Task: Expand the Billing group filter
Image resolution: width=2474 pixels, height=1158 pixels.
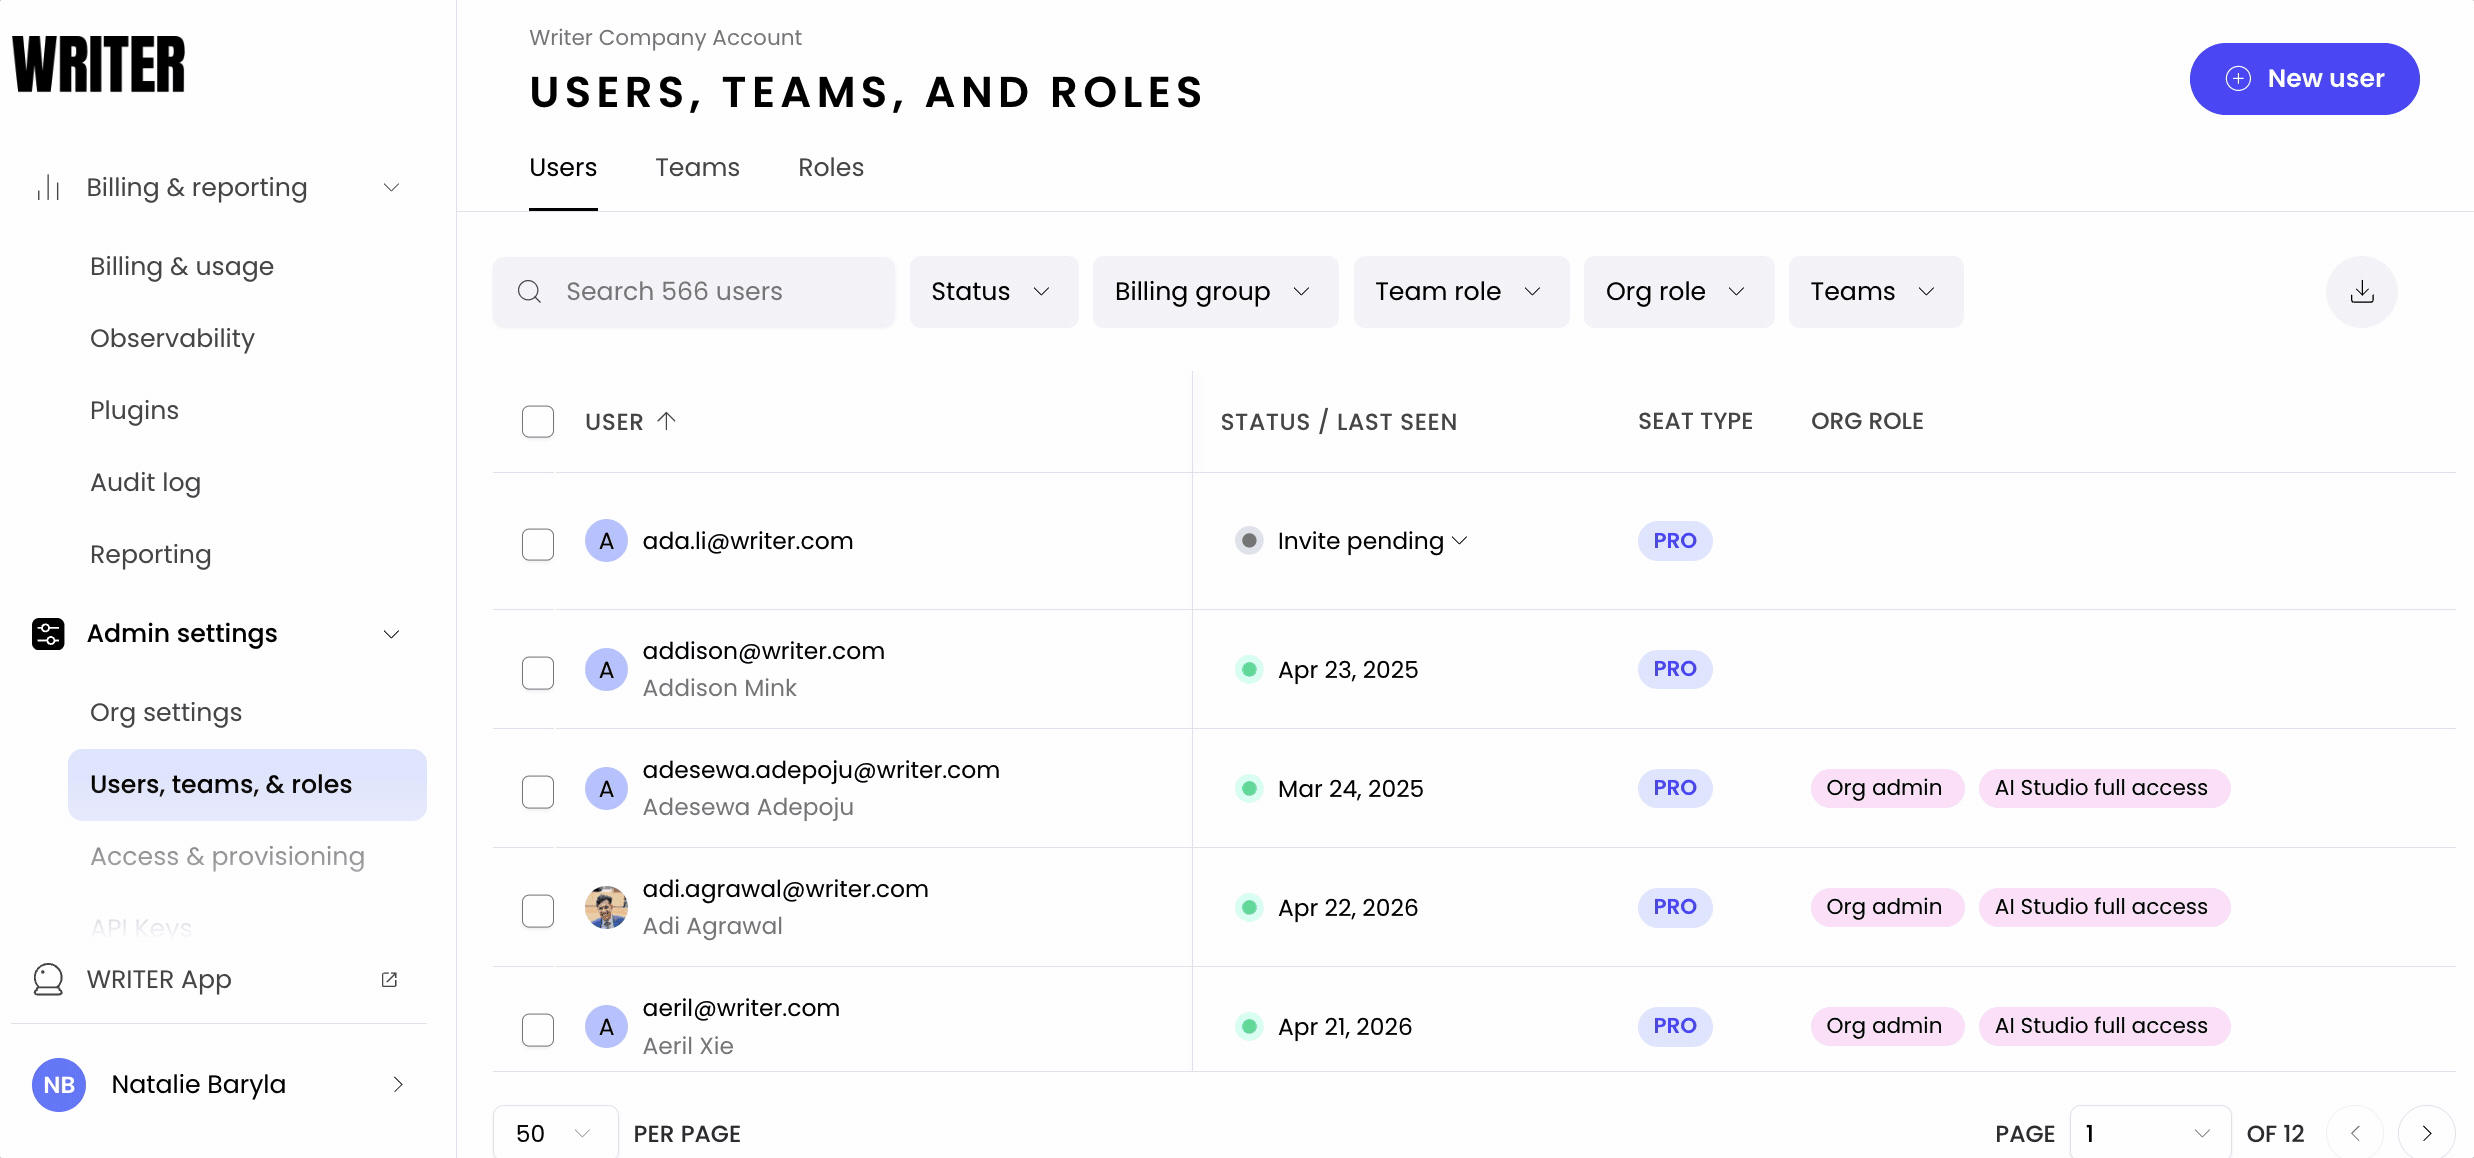Action: pyautogui.click(x=1214, y=292)
